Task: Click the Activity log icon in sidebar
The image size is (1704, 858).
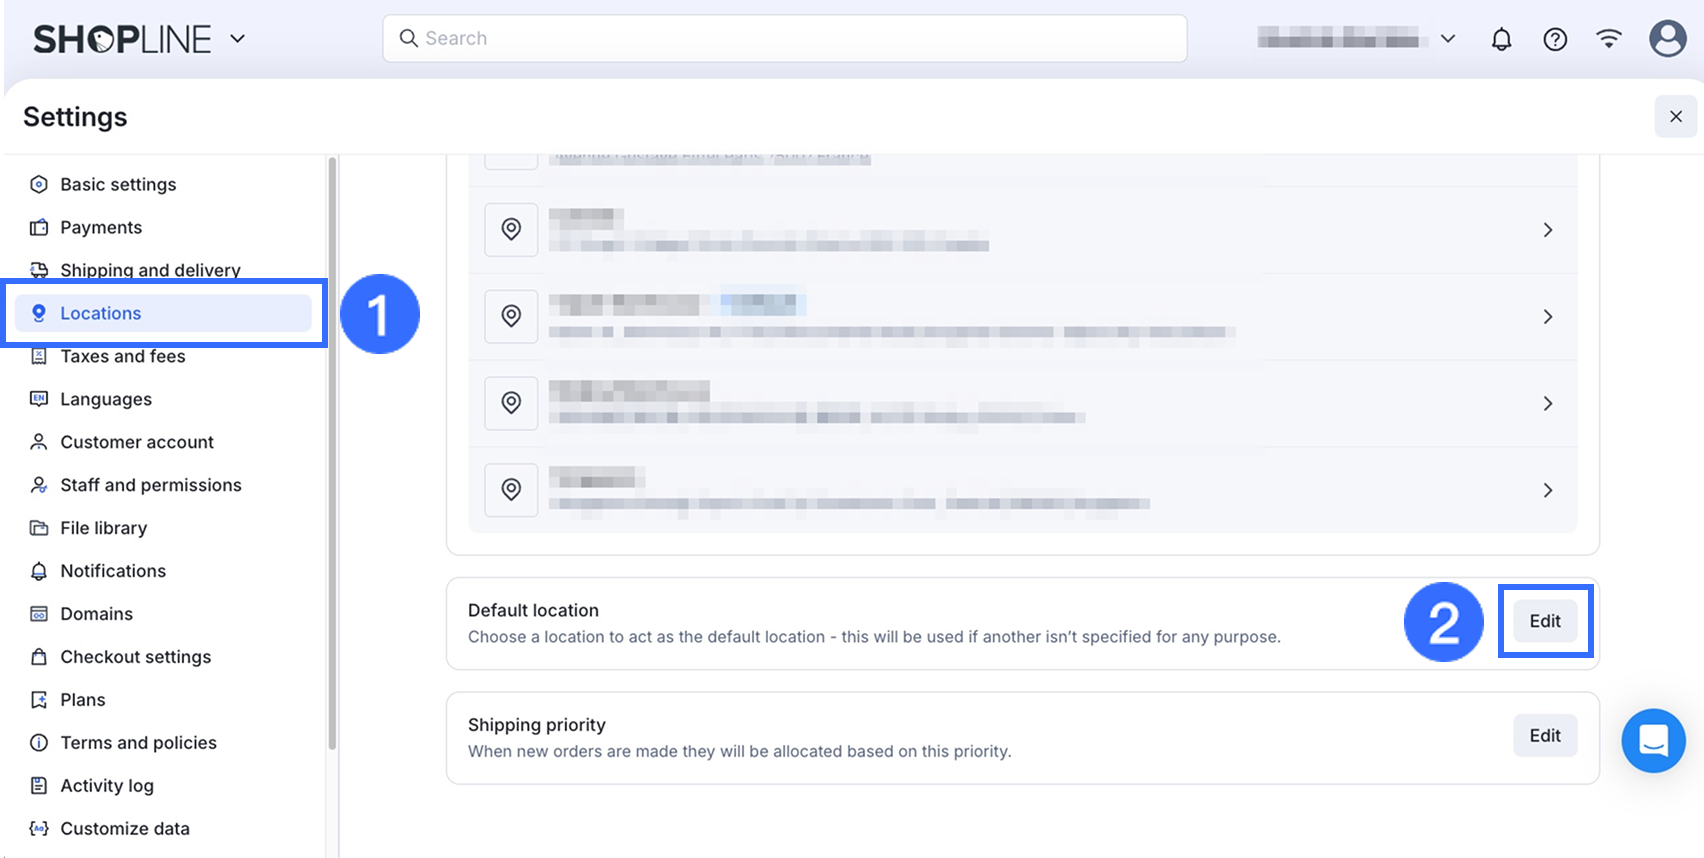Action: [39, 786]
